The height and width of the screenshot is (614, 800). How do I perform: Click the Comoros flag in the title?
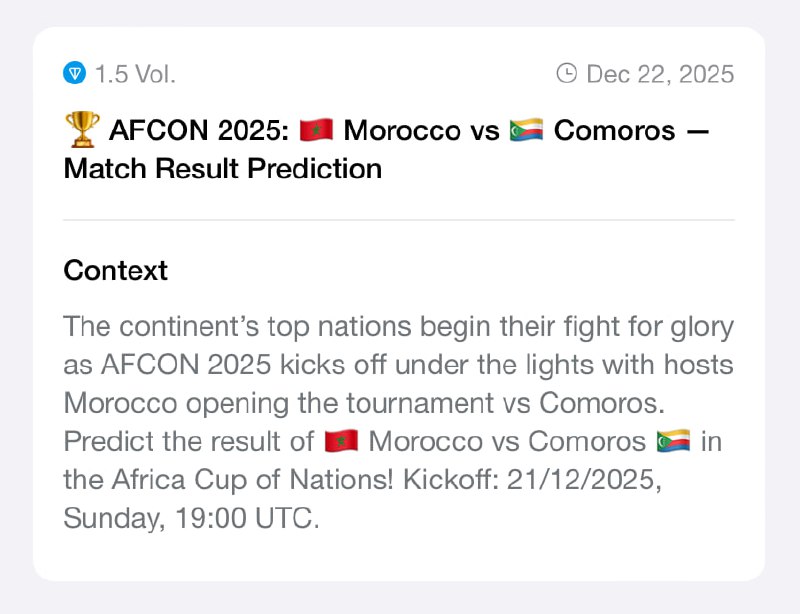coord(526,130)
